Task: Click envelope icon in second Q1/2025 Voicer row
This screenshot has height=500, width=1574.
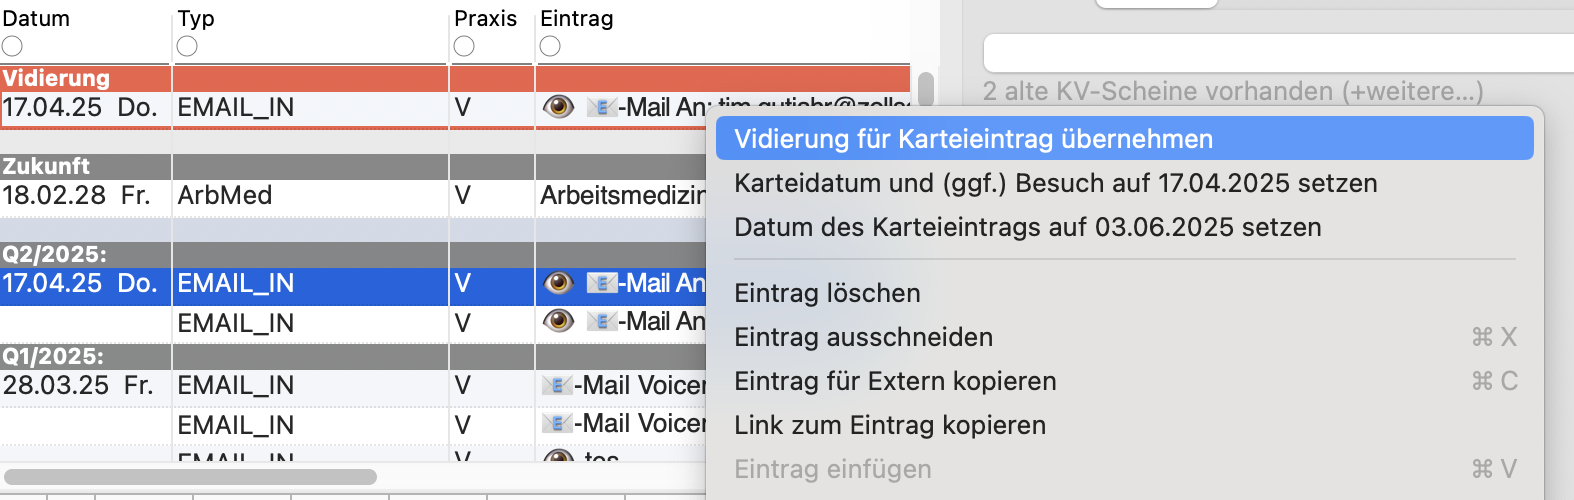Action: point(556,423)
